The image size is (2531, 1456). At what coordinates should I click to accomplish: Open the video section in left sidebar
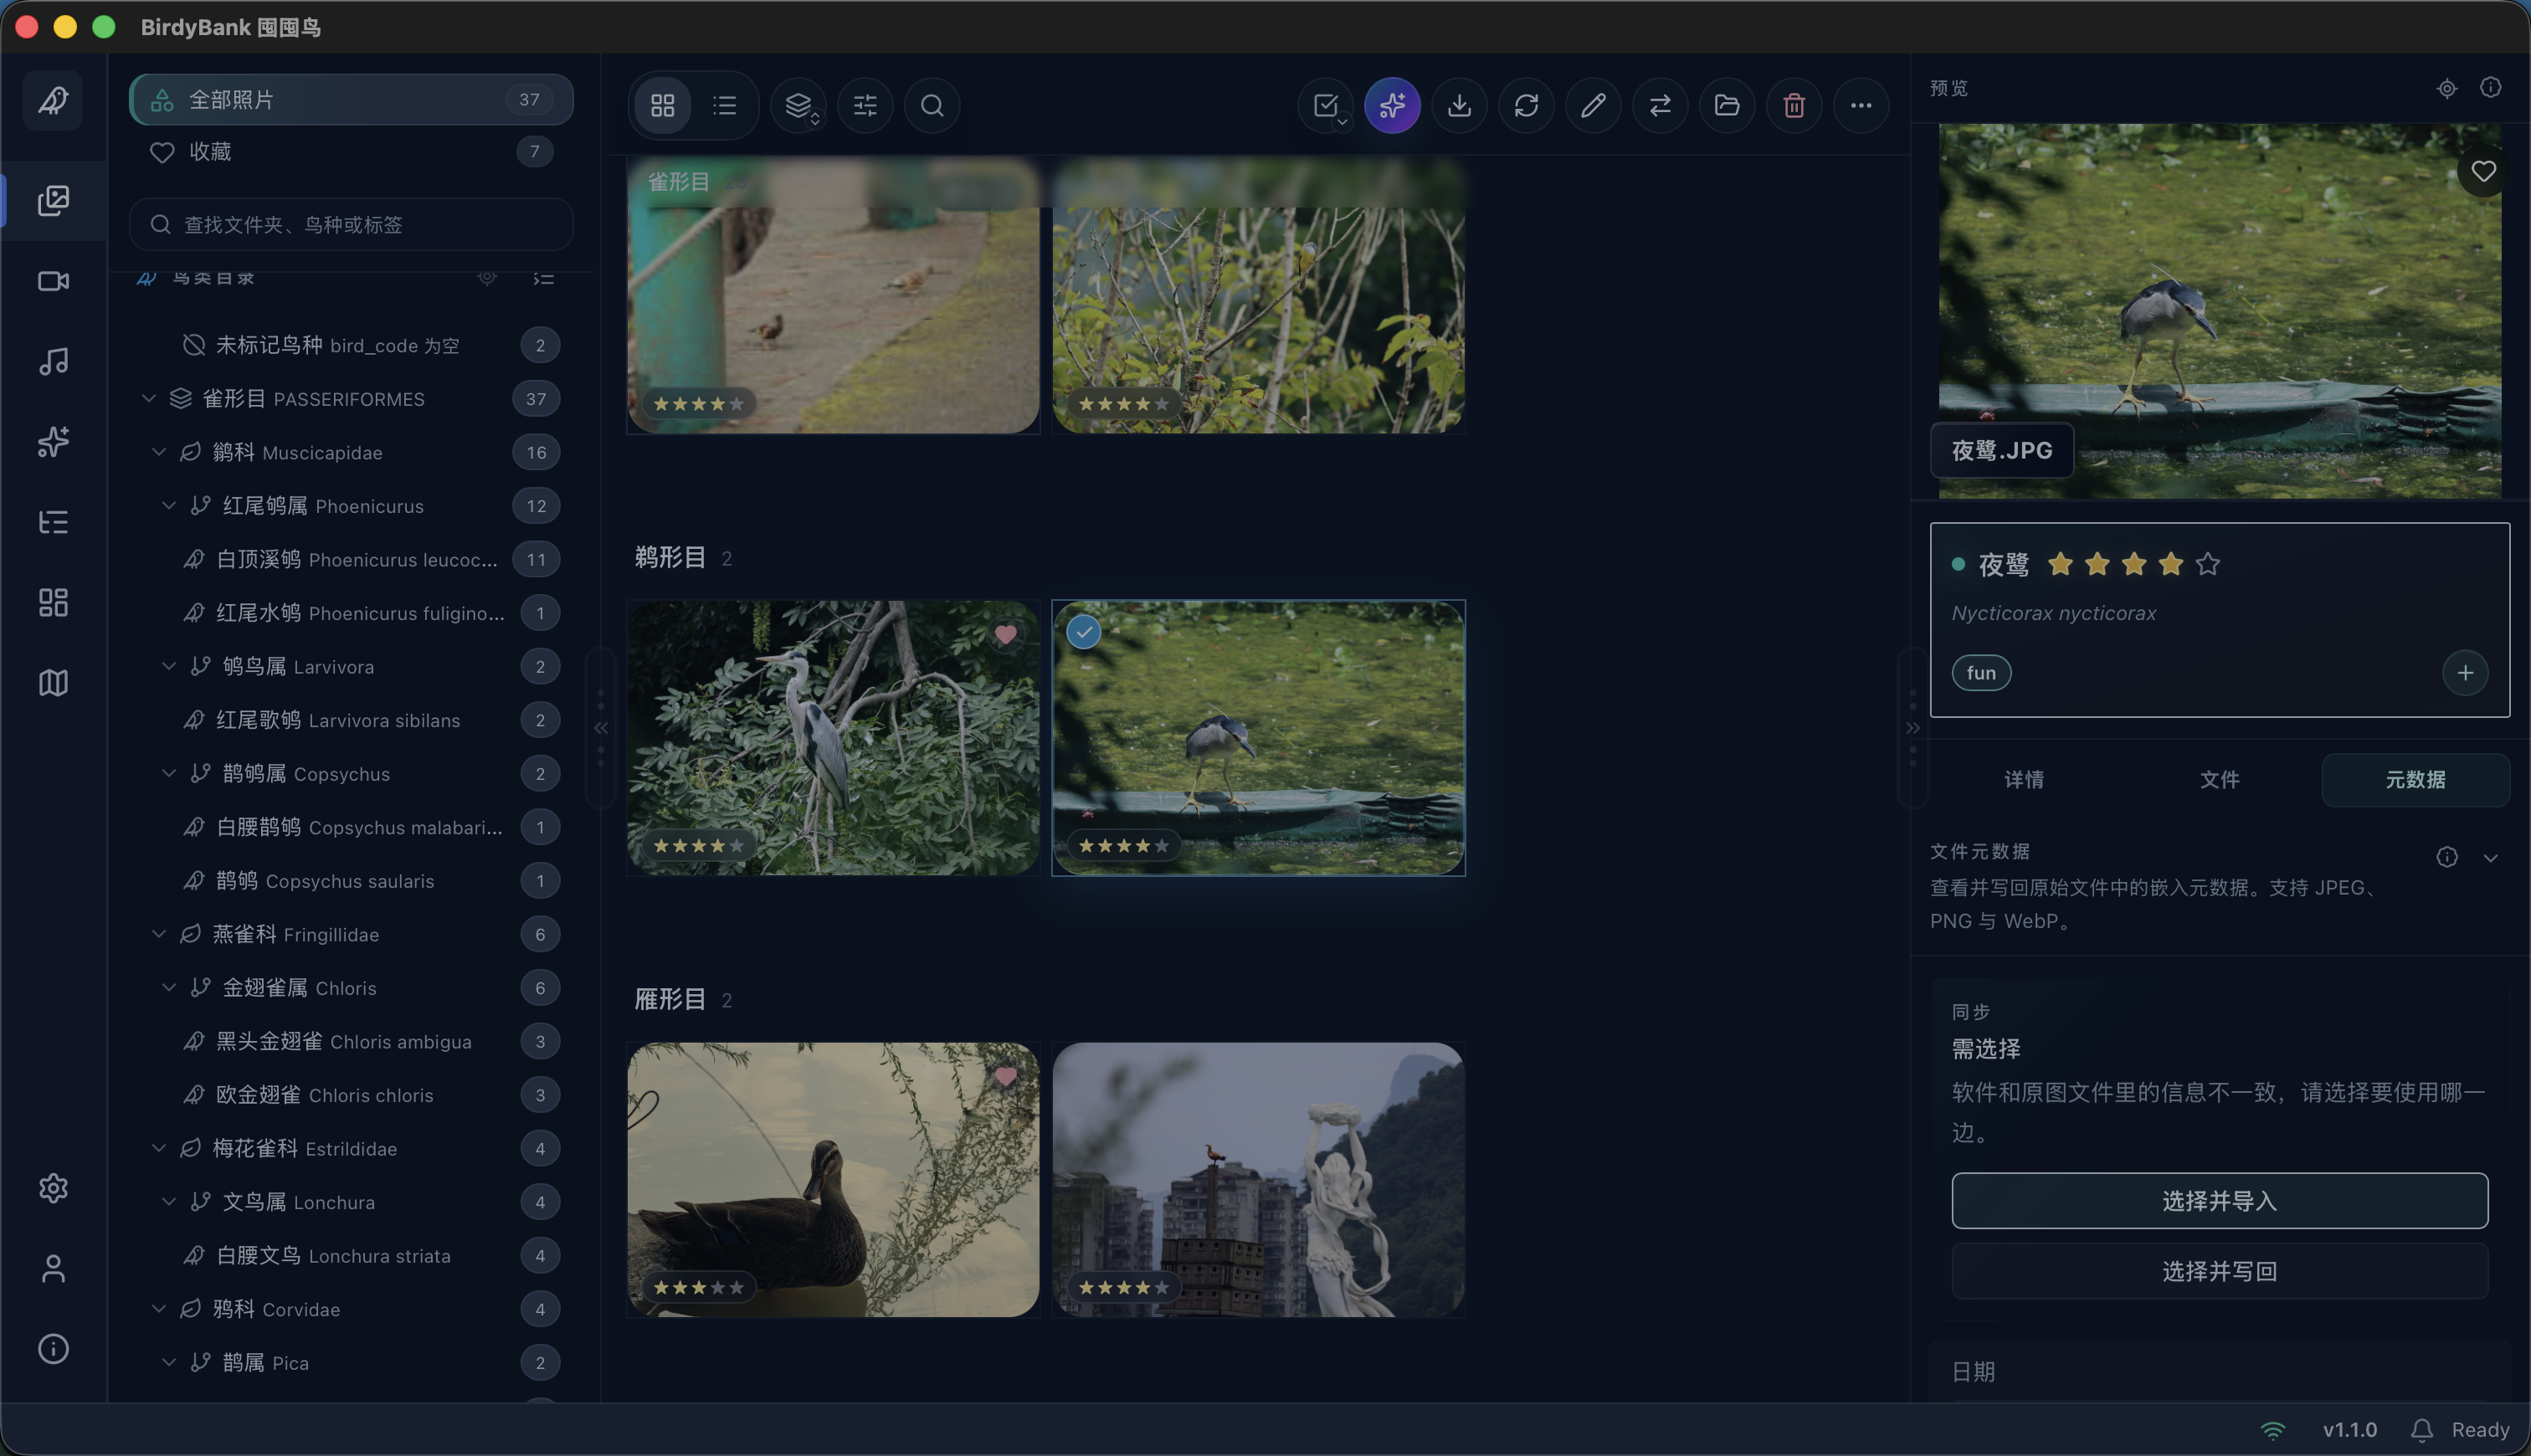[x=53, y=281]
